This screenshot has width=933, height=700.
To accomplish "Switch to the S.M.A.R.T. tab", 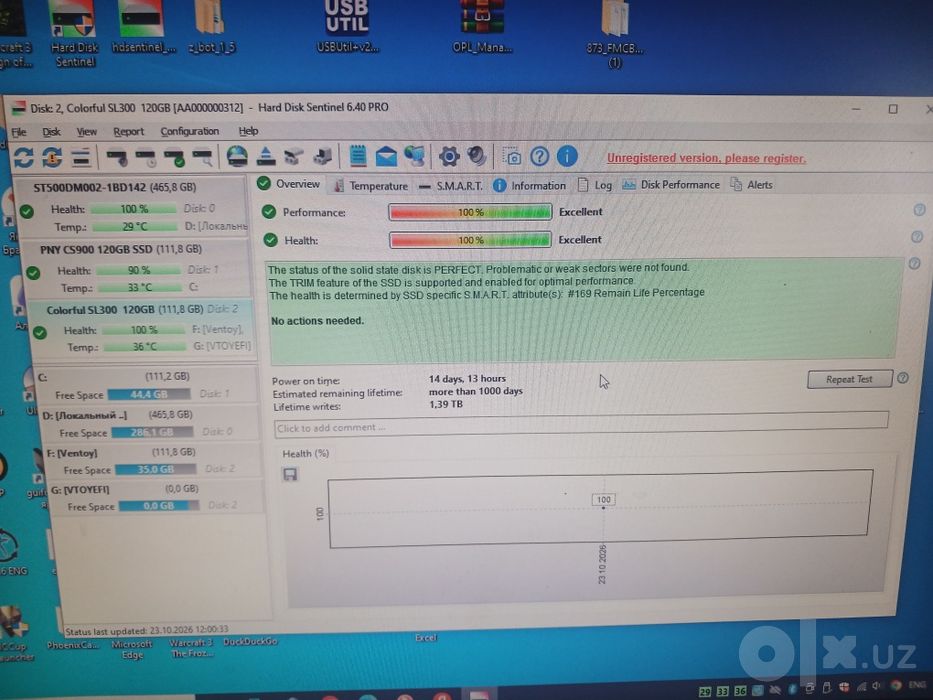I will (x=451, y=186).
